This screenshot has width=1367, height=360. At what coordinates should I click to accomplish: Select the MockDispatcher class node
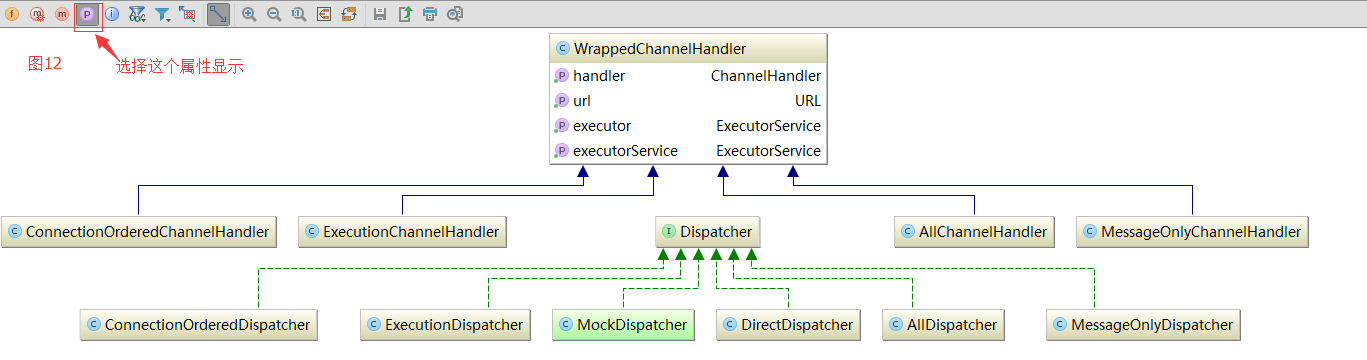[x=623, y=325]
